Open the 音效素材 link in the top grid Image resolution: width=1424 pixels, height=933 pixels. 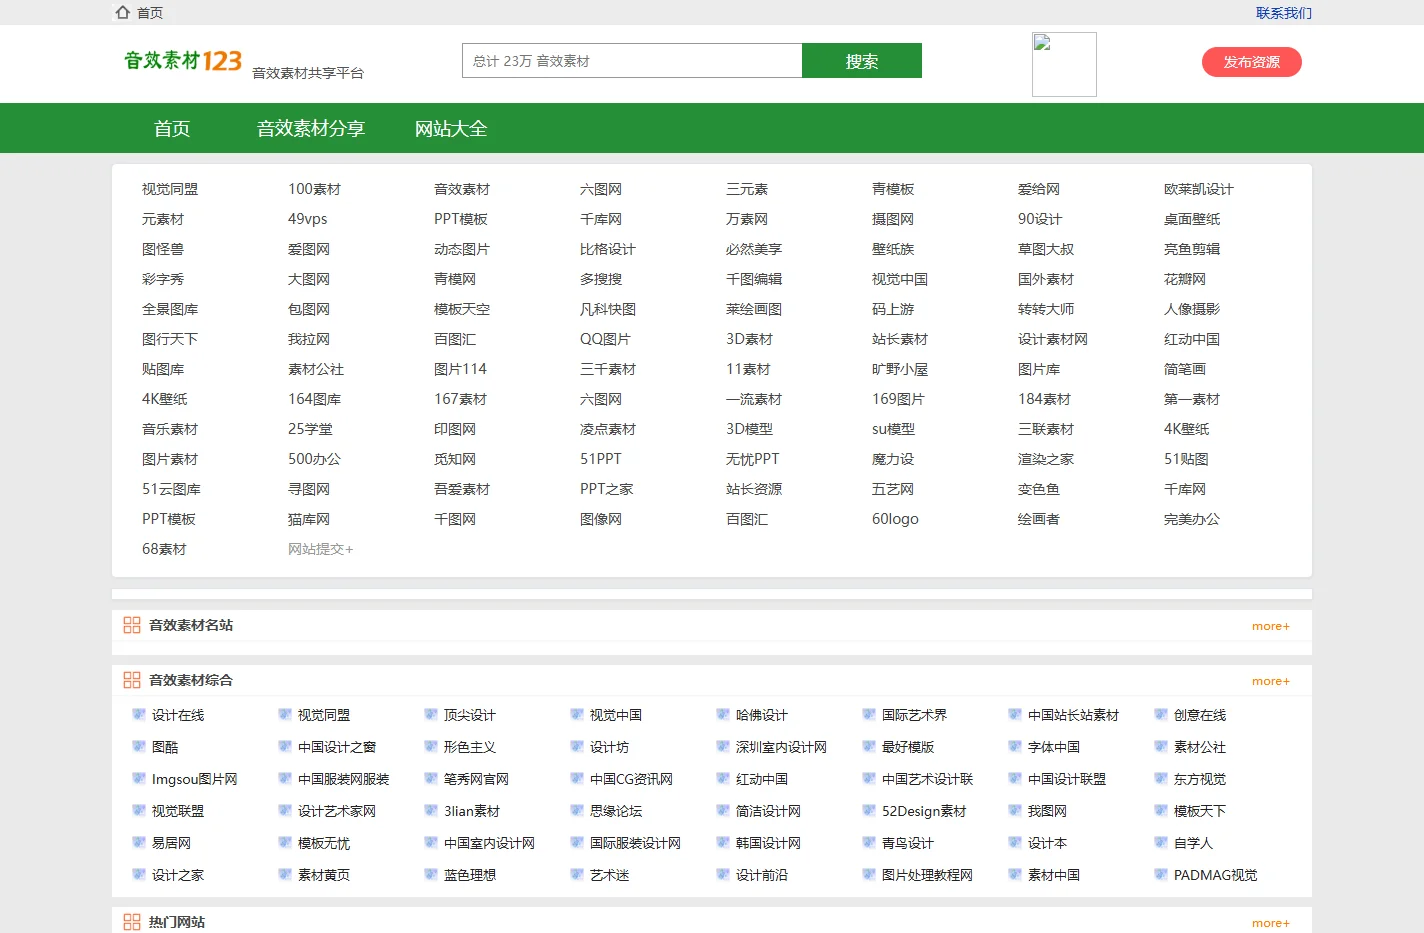[x=462, y=189]
